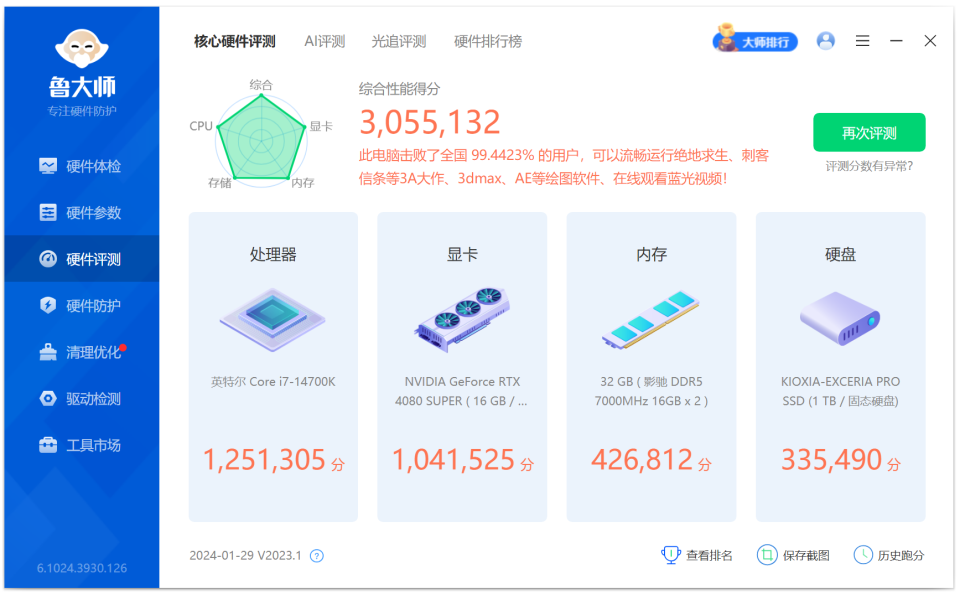Select the graphics card illustration thumbnail

click(x=461, y=318)
